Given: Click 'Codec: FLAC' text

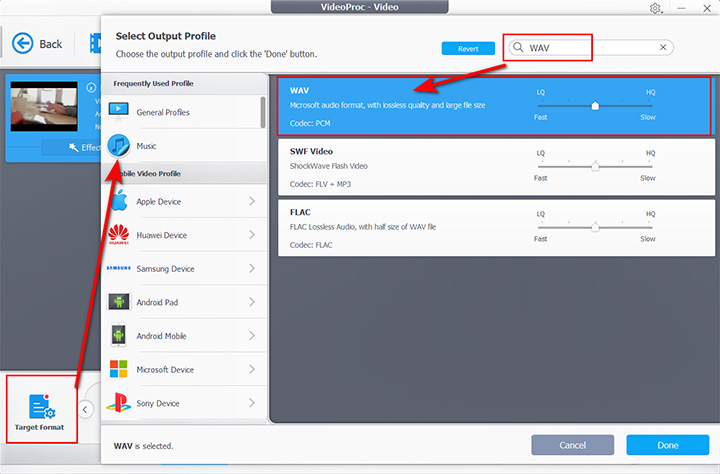Looking at the screenshot, I should click(311, 245).
